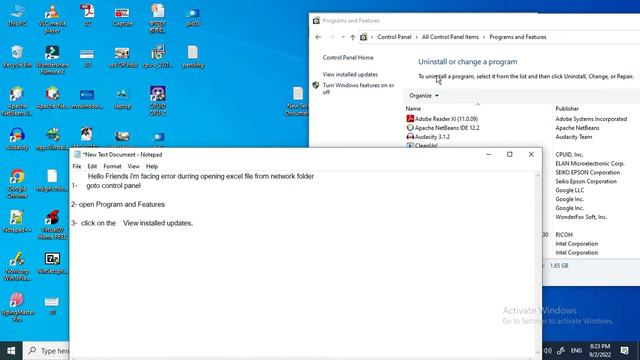The width and height of the screenshot is (640, 360).
Task: Open Notepad File menu
Action: [77, 167]
